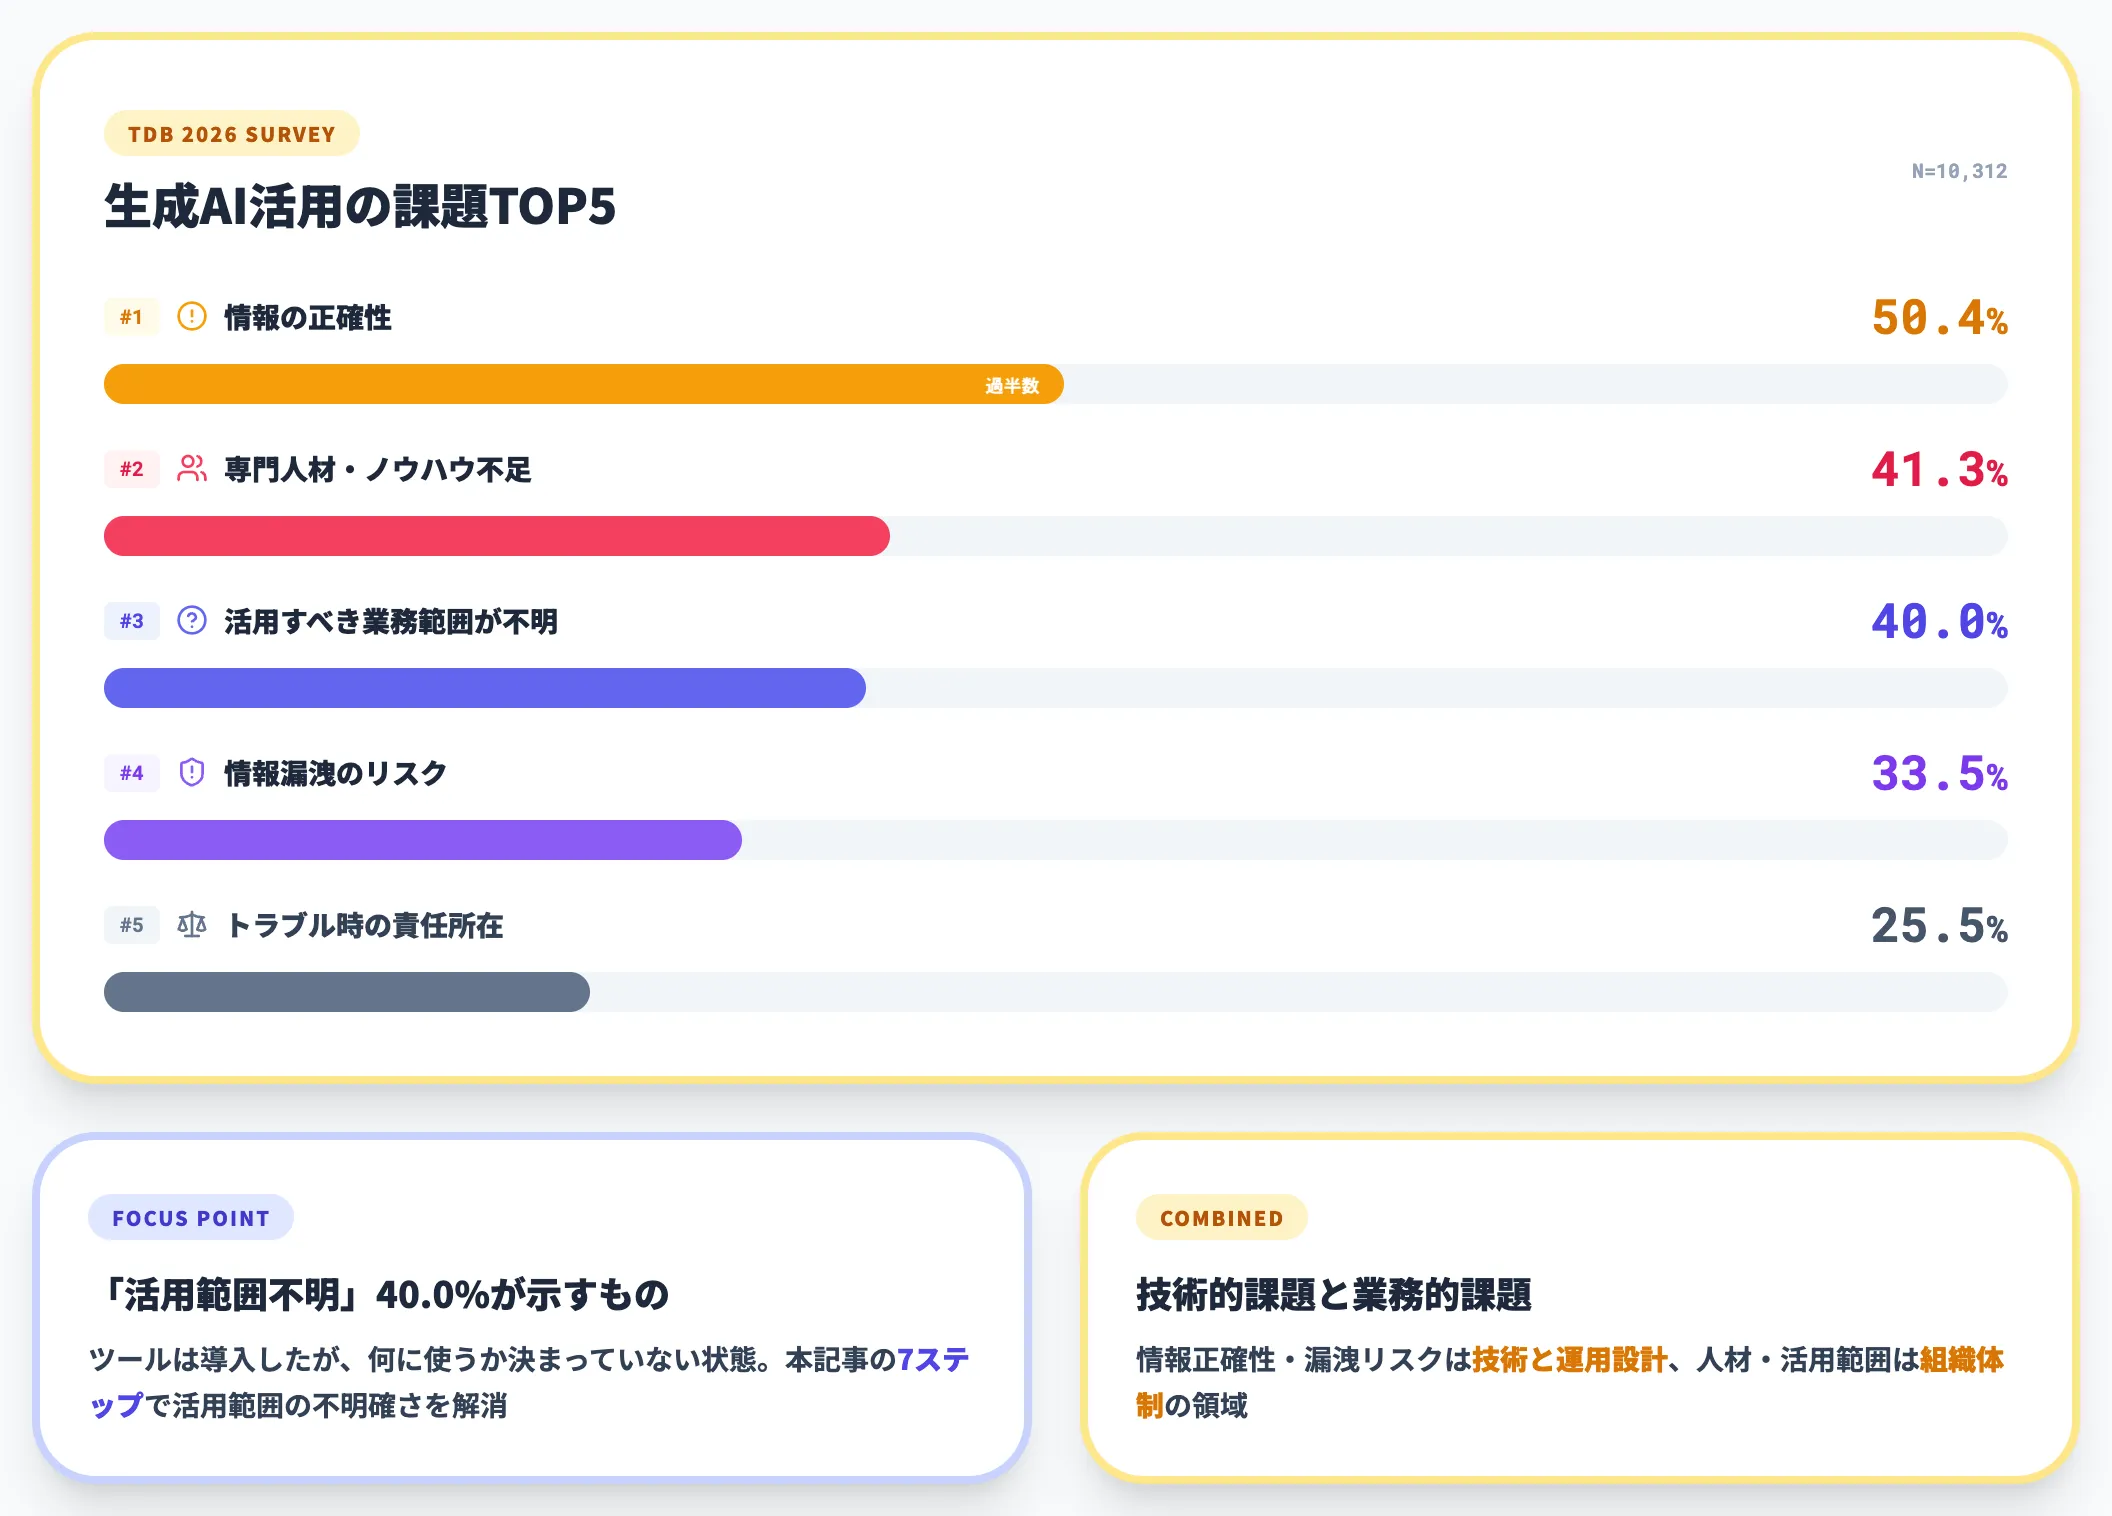Viewport: 2112px width, 1516px height.
Task: Click the 情報の正確性 label
Action: tap(308, 318)
